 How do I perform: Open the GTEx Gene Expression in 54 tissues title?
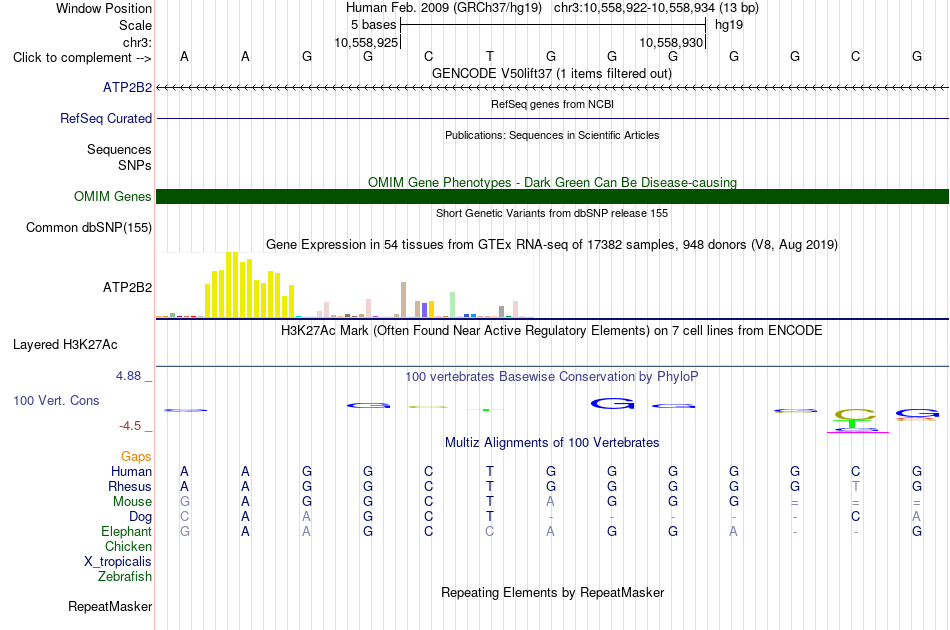552,245
